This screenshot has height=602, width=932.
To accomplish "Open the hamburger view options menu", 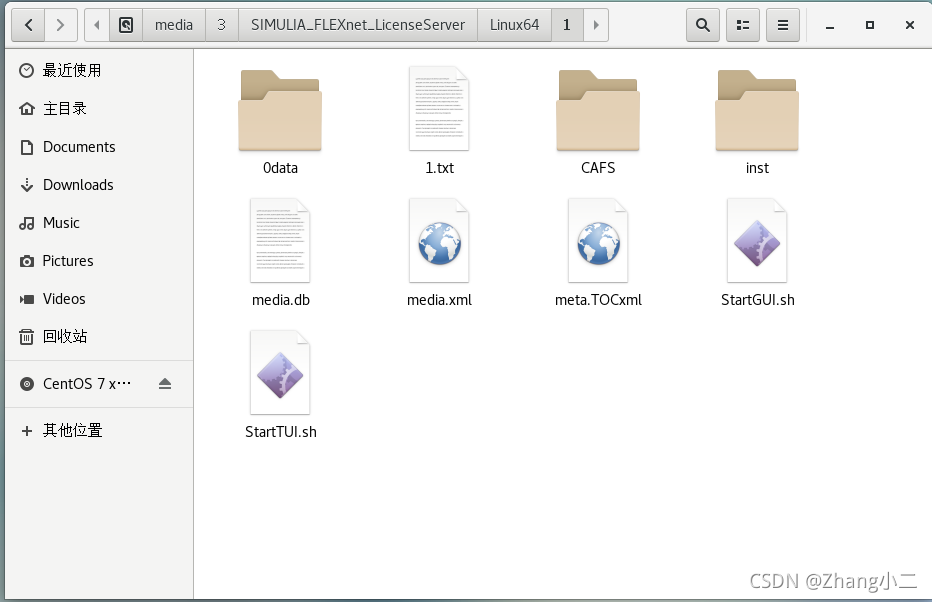I will 782,25.
